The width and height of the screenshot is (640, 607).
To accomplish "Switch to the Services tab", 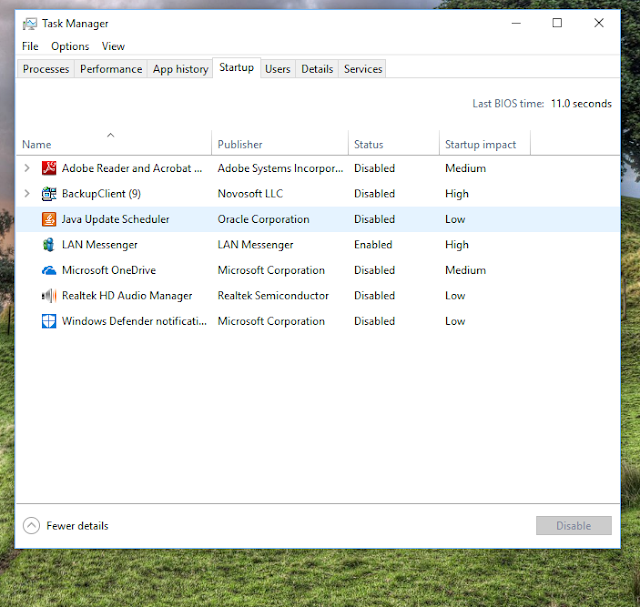I will [x=363, y=69].
